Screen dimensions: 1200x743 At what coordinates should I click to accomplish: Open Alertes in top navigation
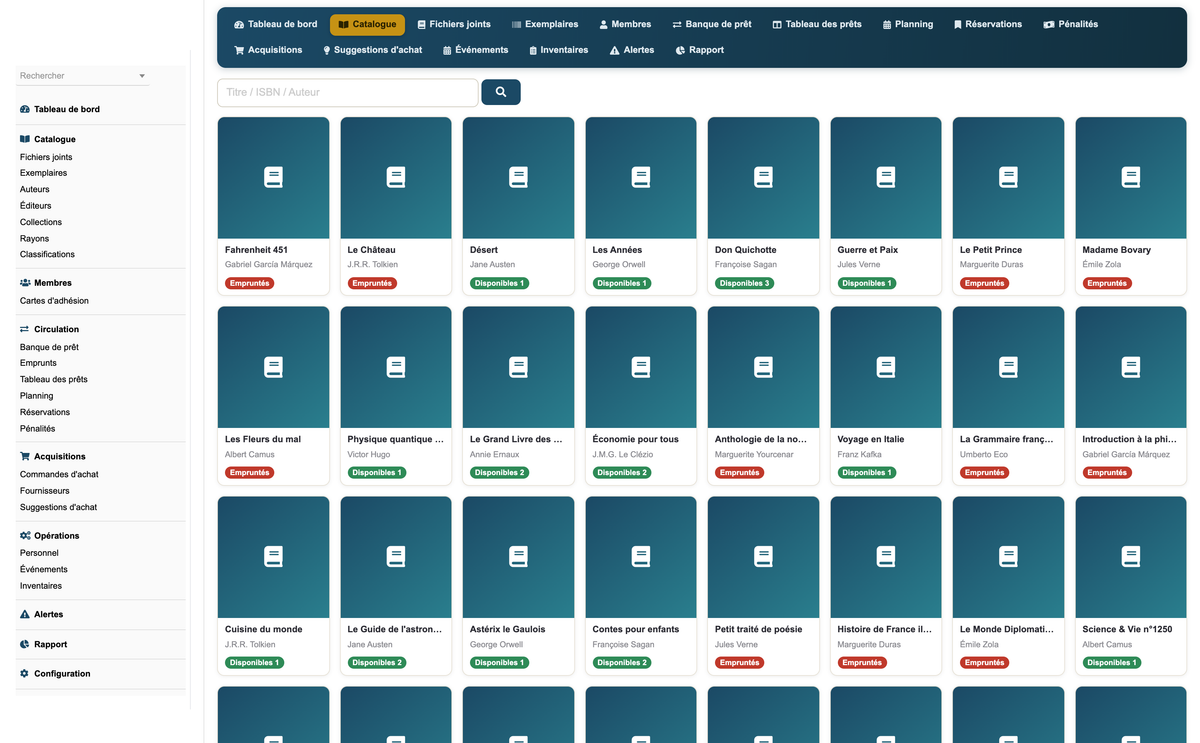[632, 50]
